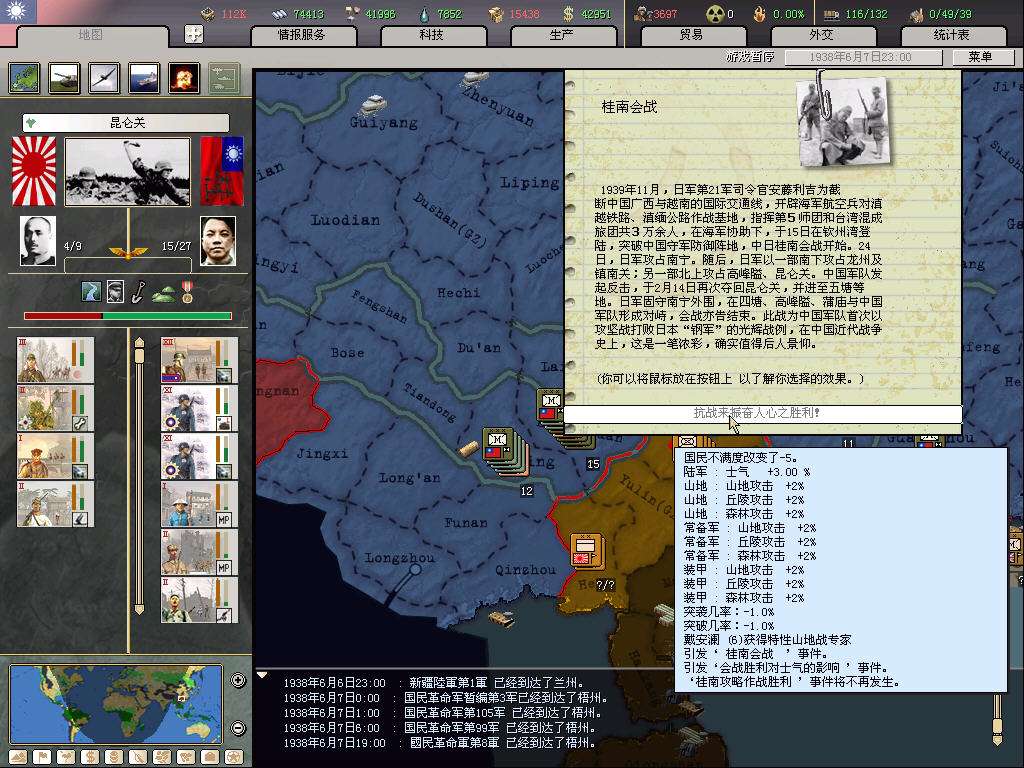
Task: Switch to the briefcase map mode icon
Action: pyautogui.click(x=210, y=757)
